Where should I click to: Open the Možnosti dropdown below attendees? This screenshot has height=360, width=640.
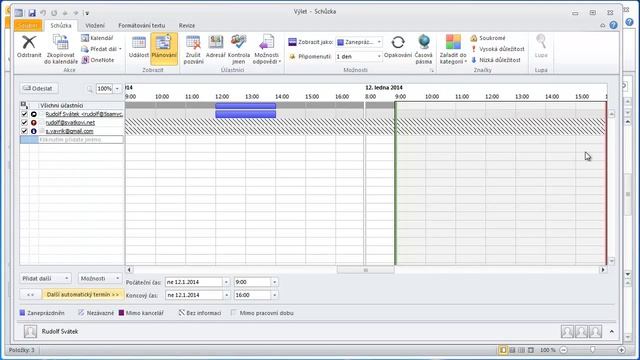pos(100,278)
